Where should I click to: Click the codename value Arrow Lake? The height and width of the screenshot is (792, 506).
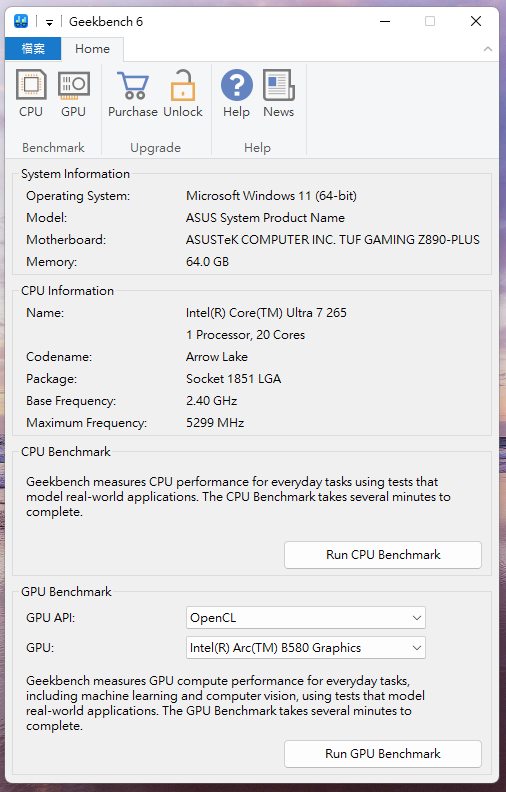[217, 357]
